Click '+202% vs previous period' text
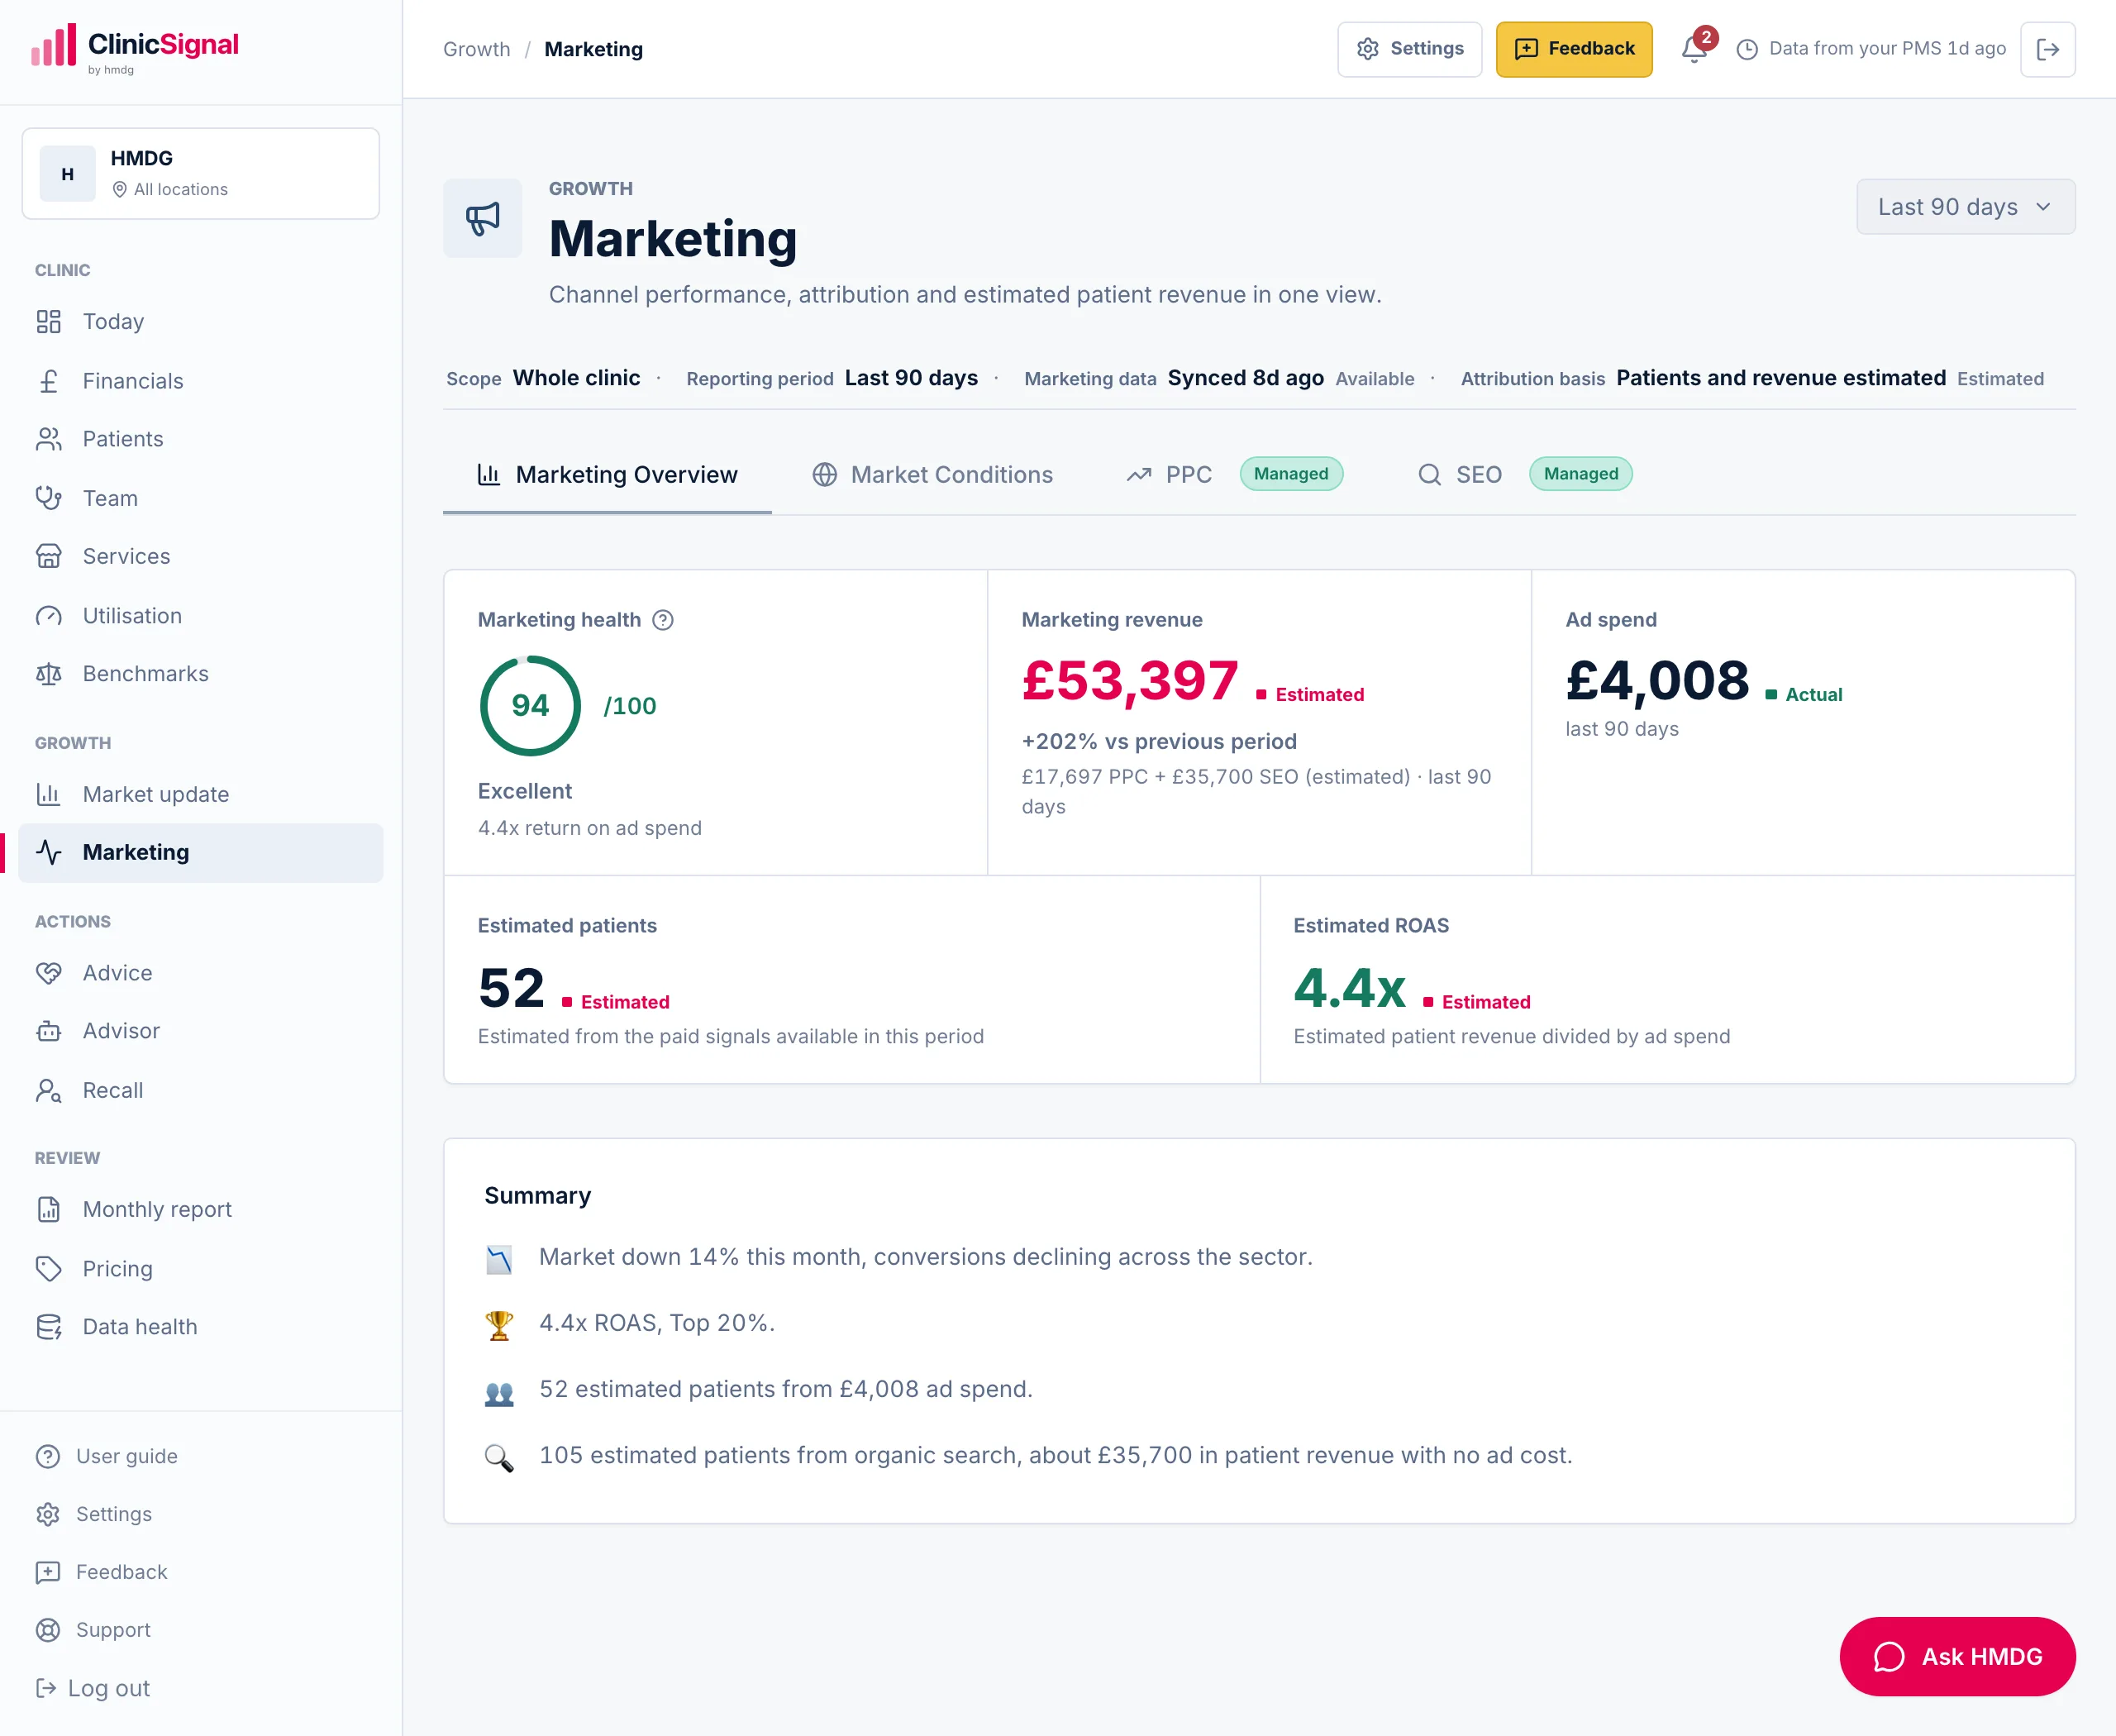This screenshot has height=1736, width=2116. [1159, 742]
